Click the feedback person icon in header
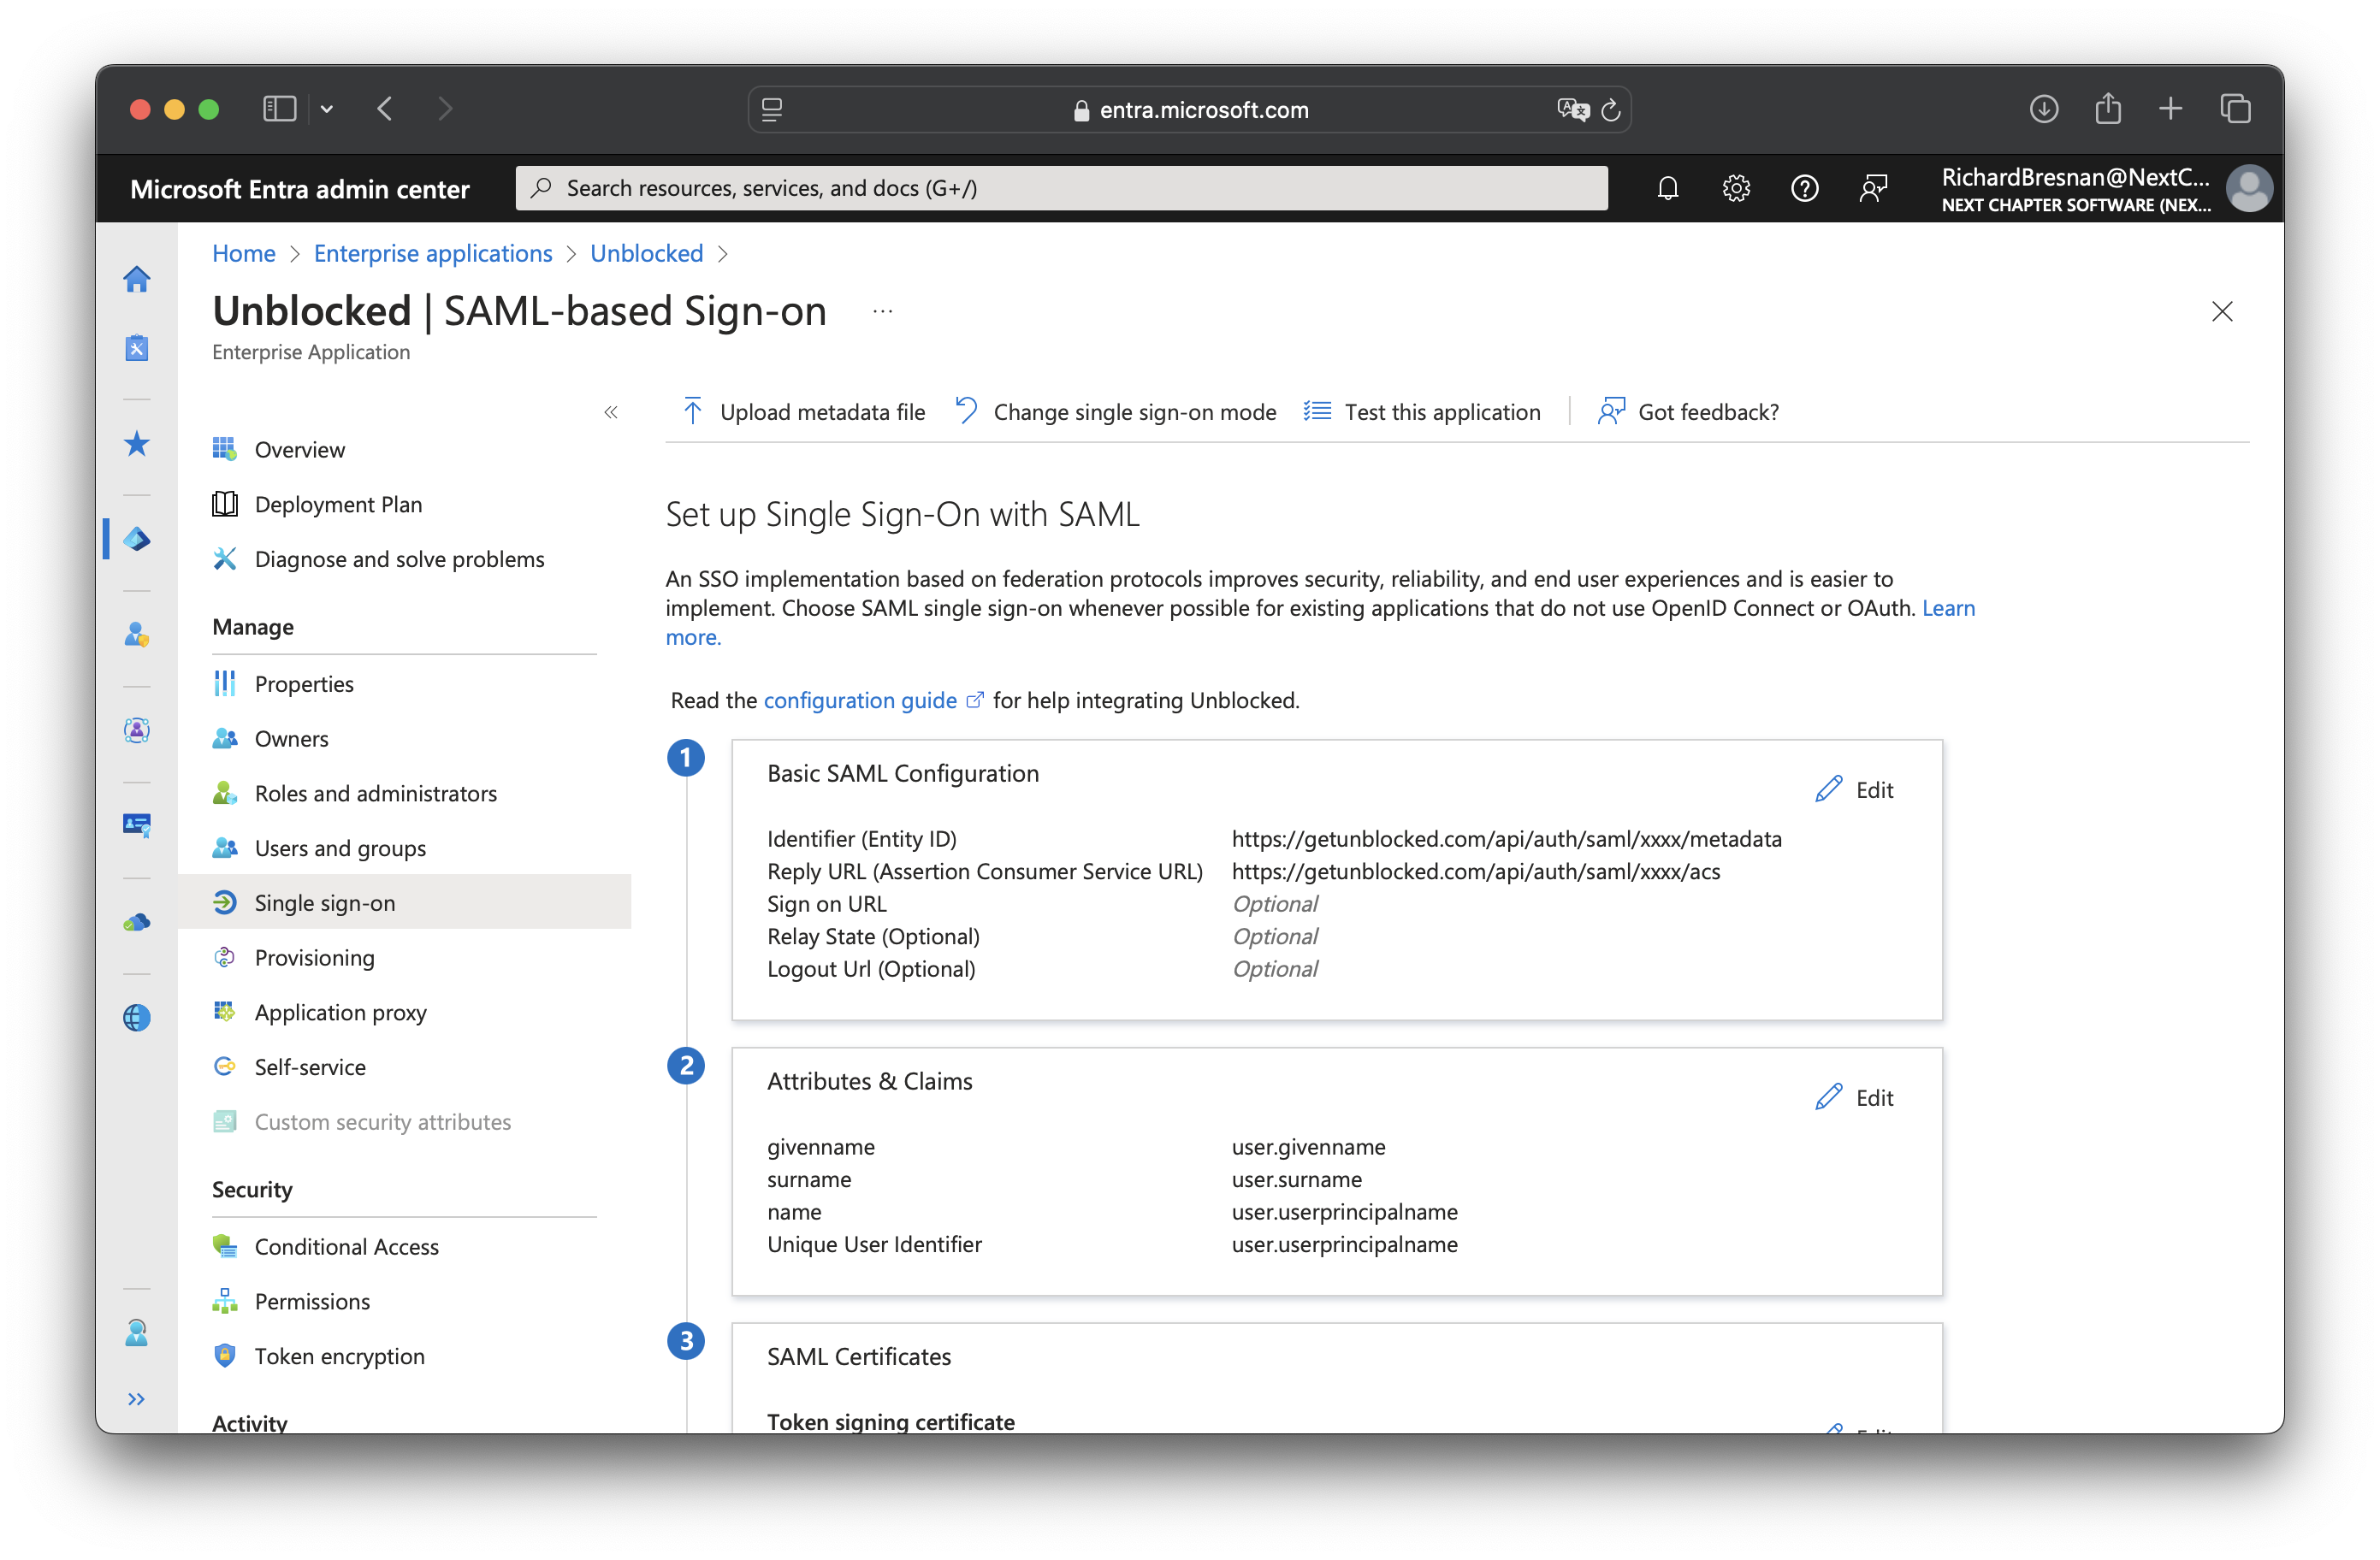This screenshot has width=2380, height=1560. (x=1873, y=188)
